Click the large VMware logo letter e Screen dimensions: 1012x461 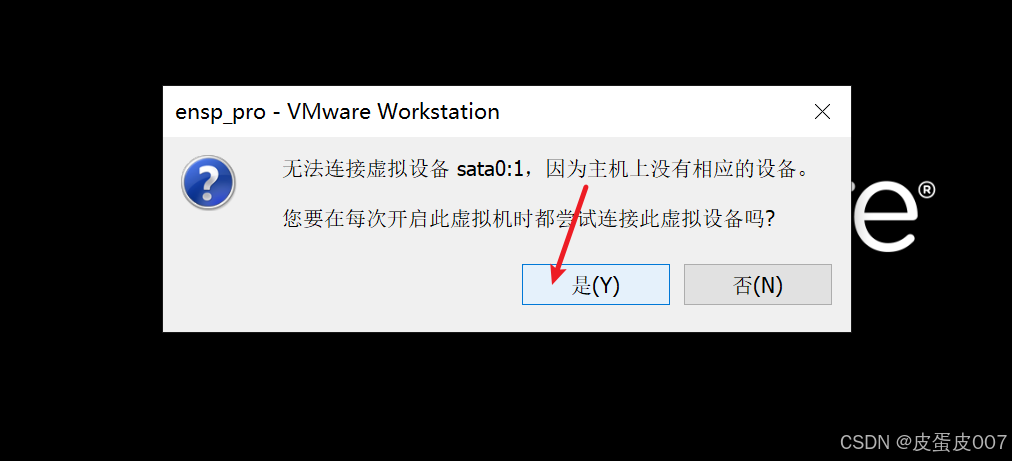click(884, 218)
